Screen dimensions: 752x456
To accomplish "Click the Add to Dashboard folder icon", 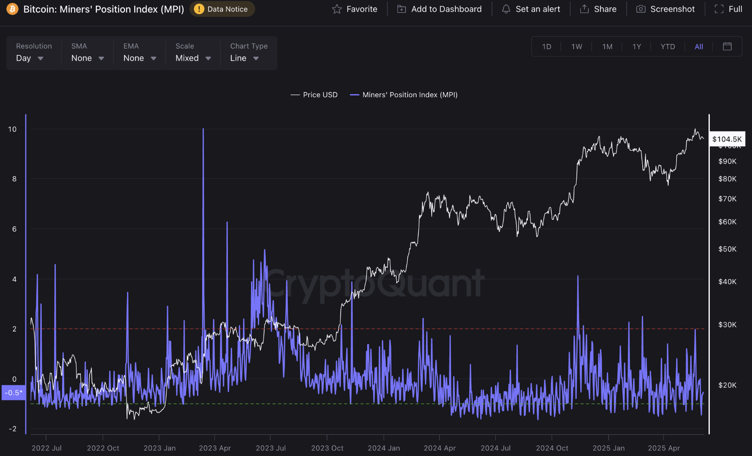I will (401, 9).
